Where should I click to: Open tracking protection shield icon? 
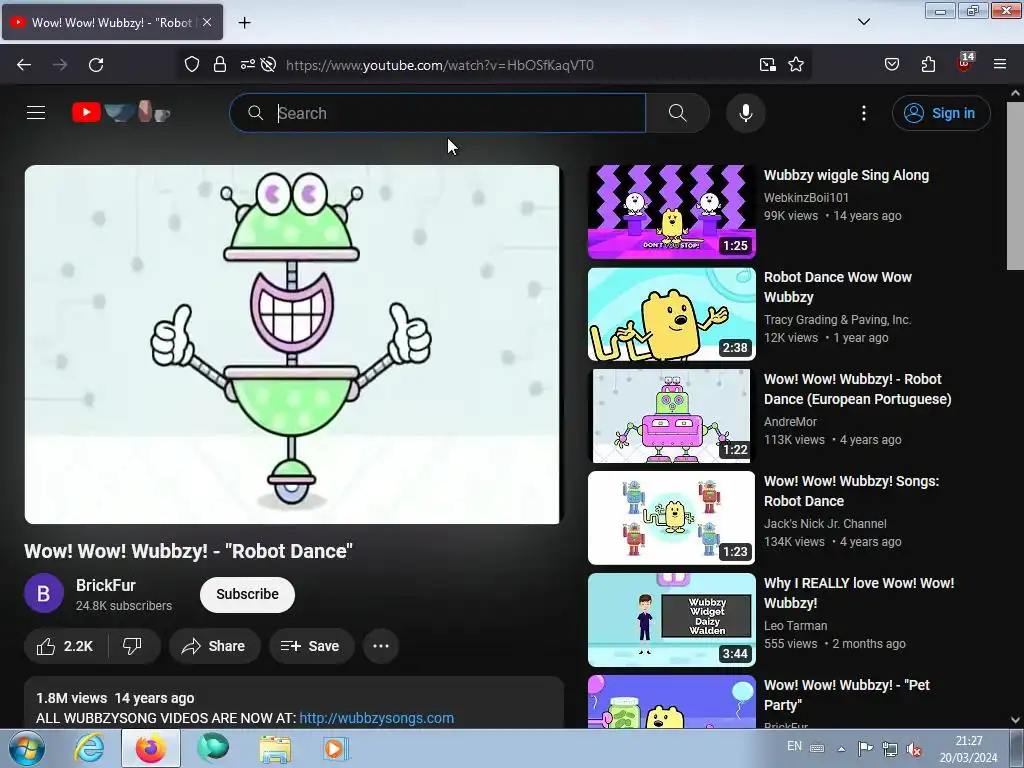(191, 64)
